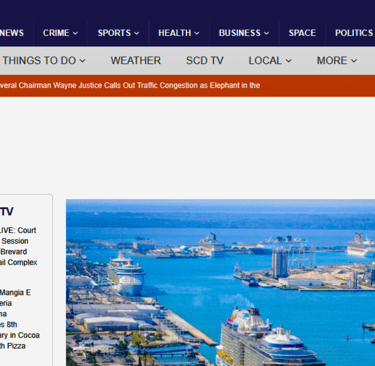Expand the BUSINESS dropdown chevron
This screenshot has width=375, height=366.
[x=266, y=33]
